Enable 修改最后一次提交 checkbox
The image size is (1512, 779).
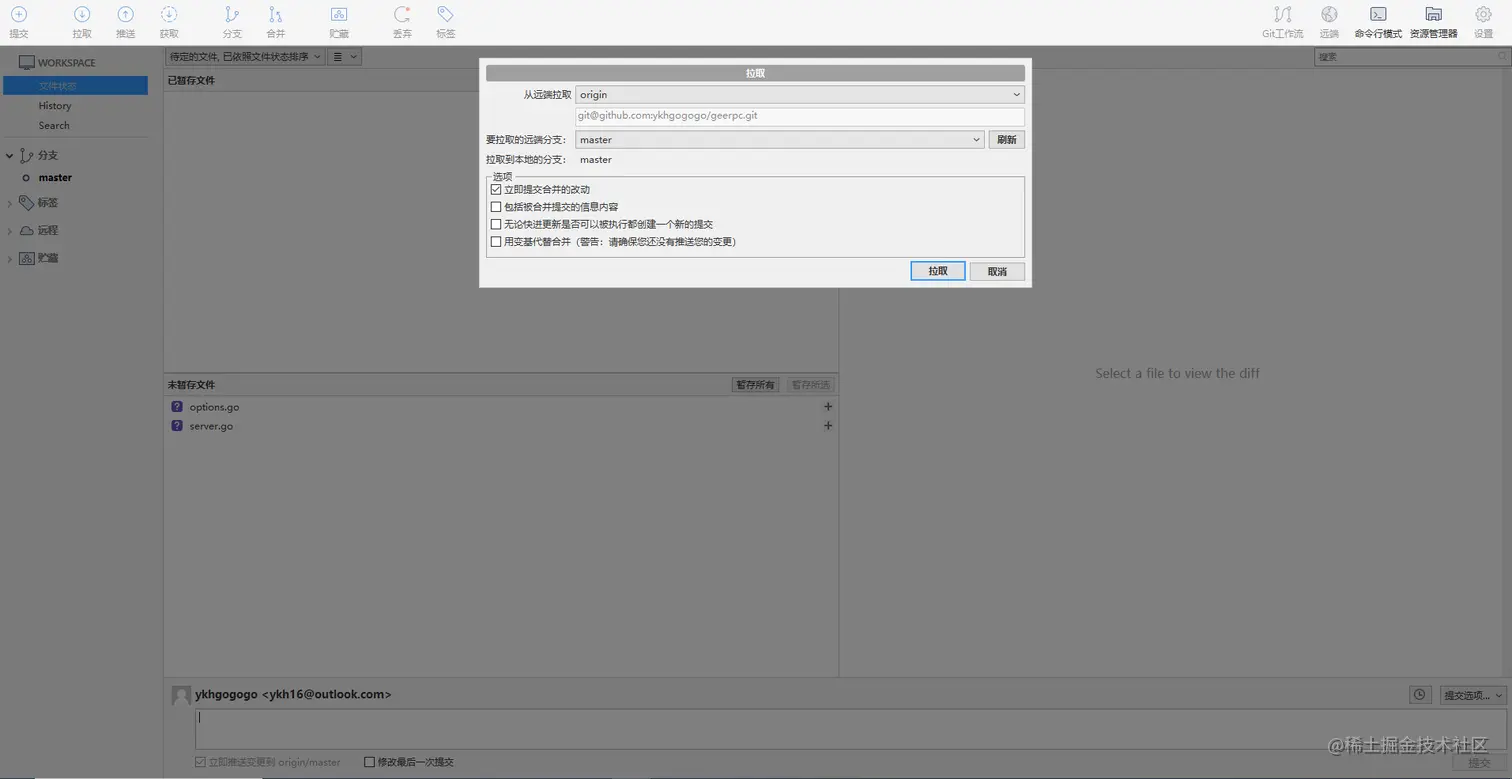click(x=370, y=762)
